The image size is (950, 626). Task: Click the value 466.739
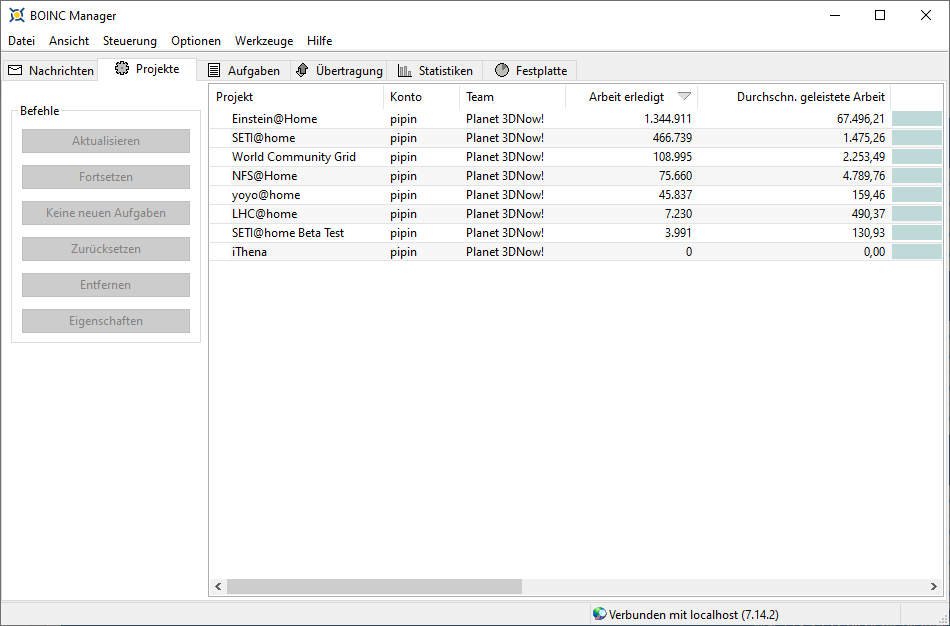[x=672, y=138]
